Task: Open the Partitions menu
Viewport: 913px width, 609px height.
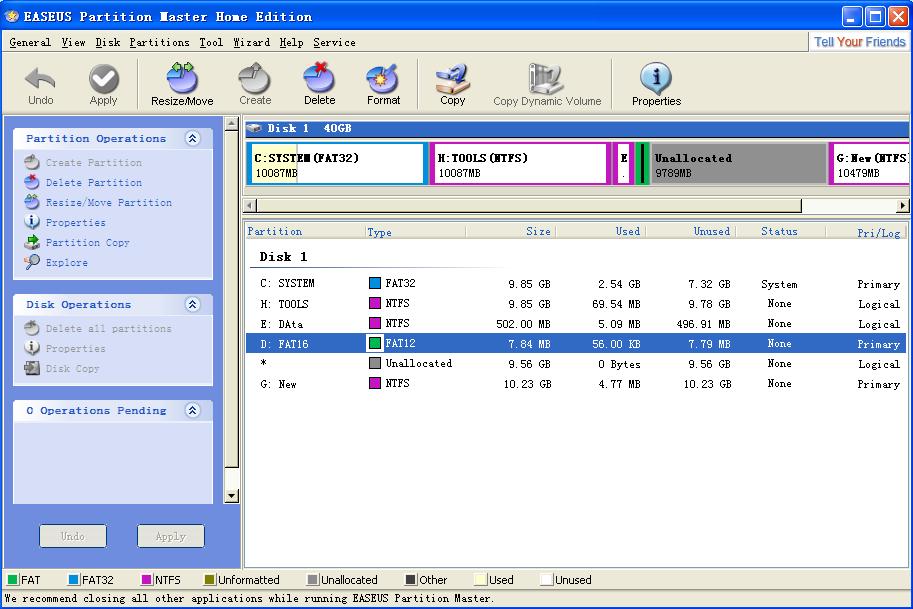Action: (x=160, y=43)
